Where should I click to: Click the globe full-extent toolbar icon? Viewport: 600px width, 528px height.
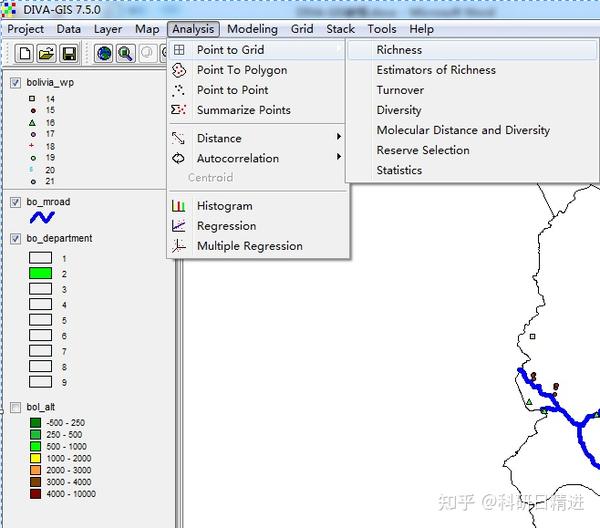point(104,53)
